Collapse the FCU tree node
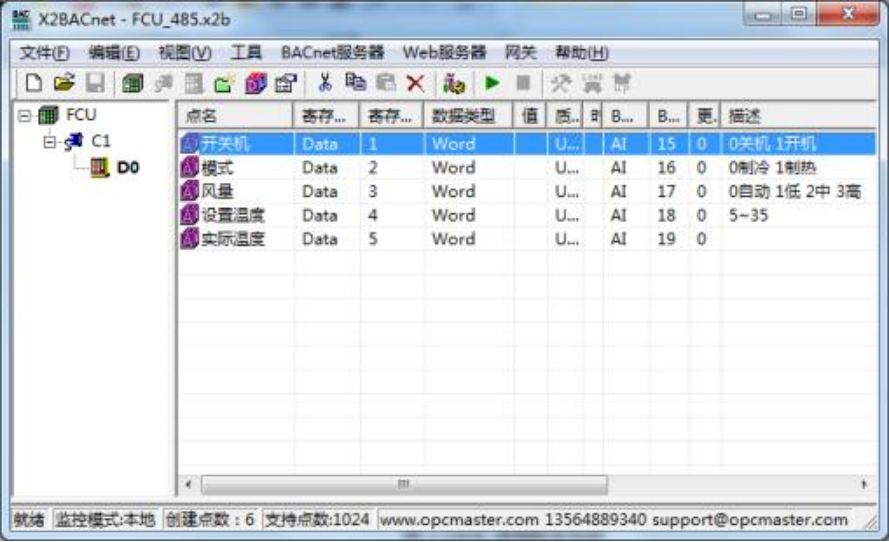 coord(24,116)
